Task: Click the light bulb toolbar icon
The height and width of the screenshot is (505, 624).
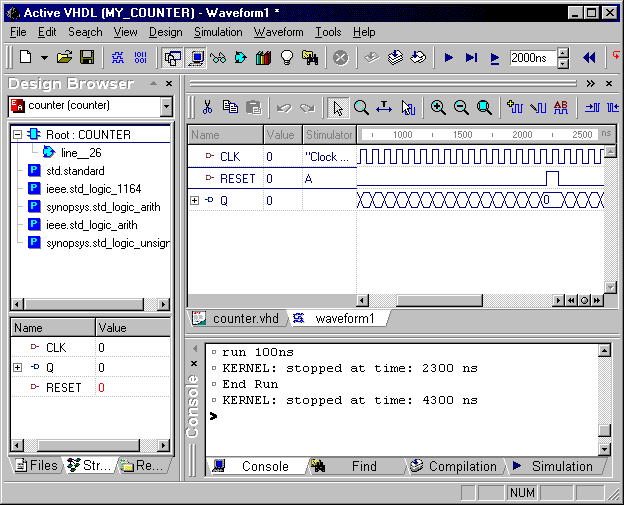Action: click(x=287, y=58)
